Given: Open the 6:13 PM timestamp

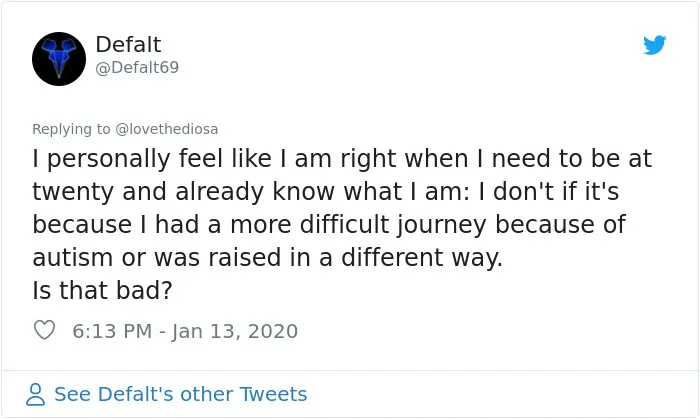Looking at the screenshot, I should (x=112, y=331).
